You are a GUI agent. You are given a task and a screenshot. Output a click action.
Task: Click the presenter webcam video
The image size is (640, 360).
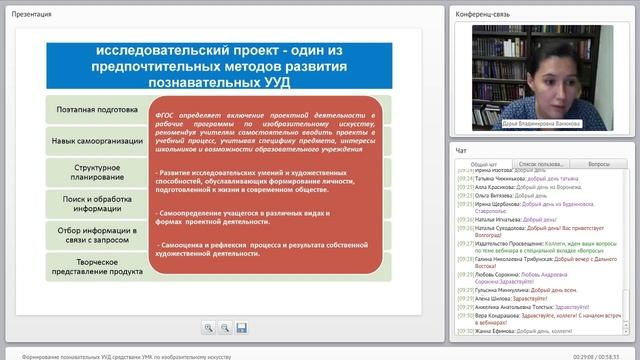[542, 78]
